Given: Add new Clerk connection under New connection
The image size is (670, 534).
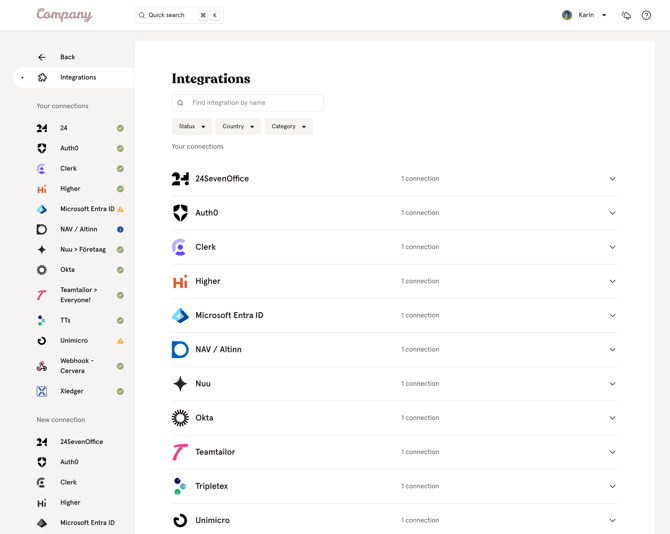Looking at the screenshot, I should tap(68, 482).
